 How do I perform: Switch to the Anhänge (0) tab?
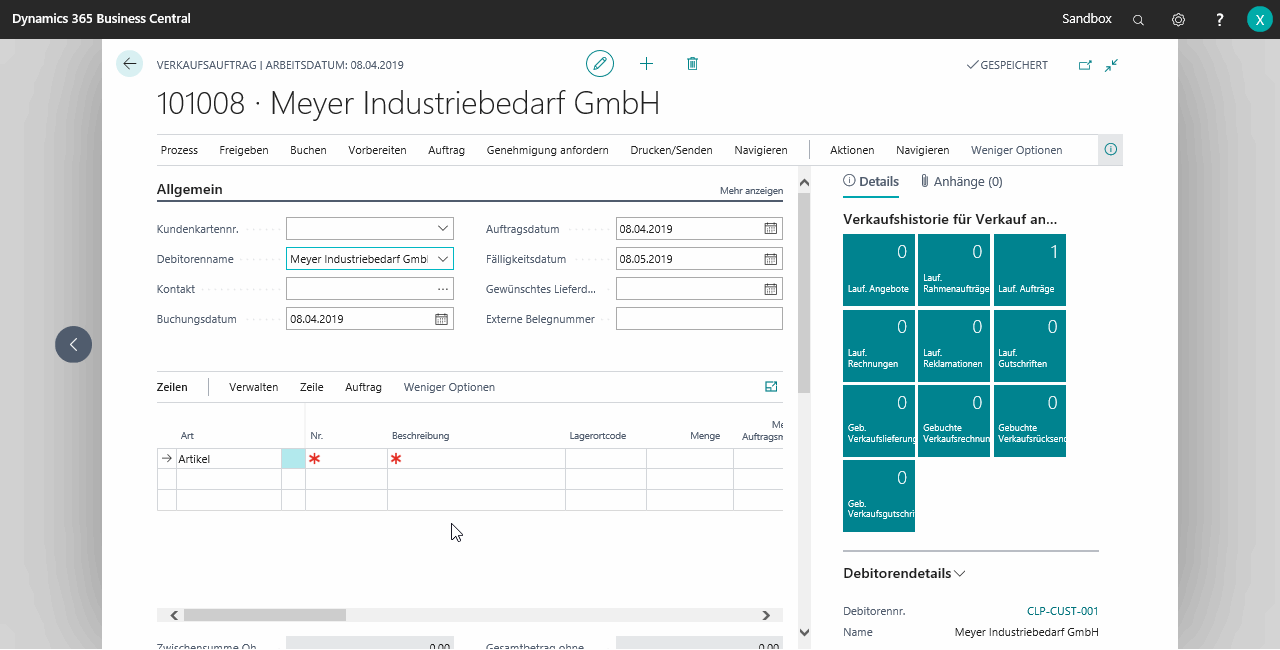[x=961, y=182]
